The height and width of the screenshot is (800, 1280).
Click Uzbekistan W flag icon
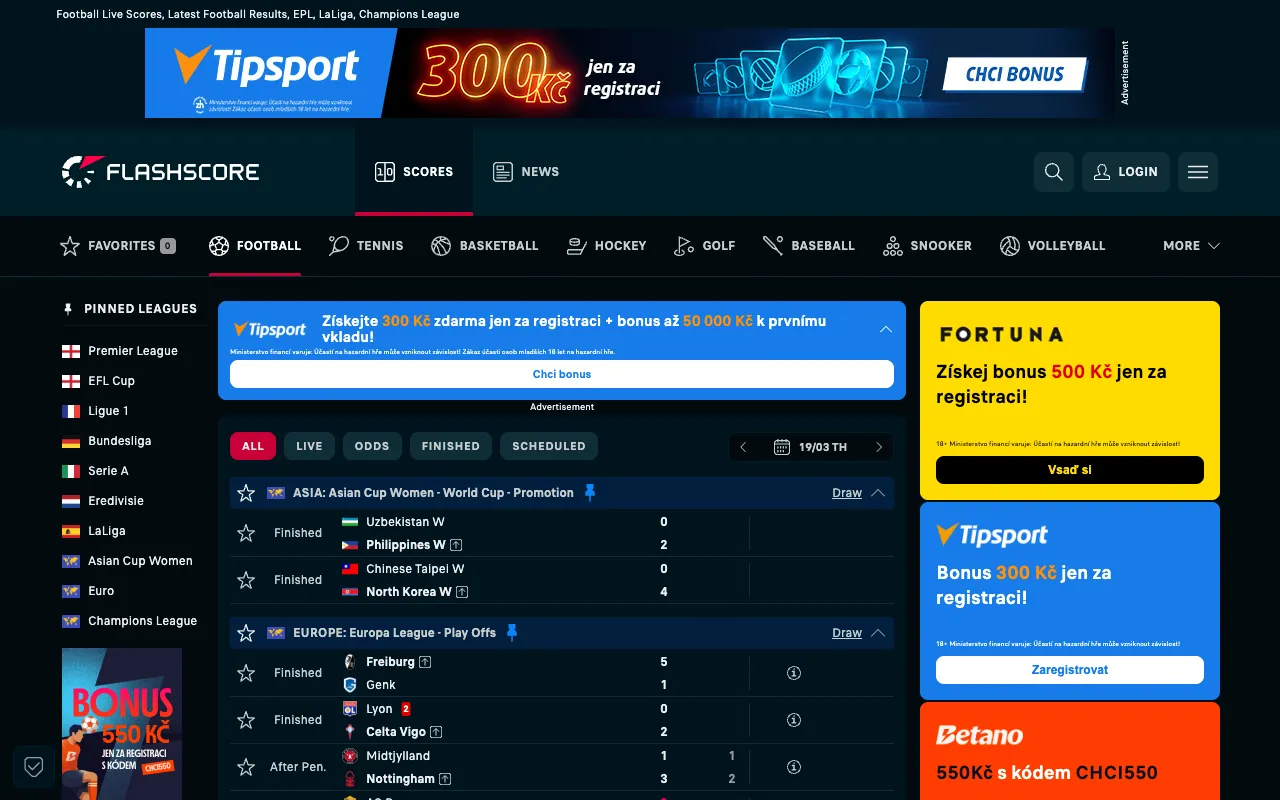click(x=350, y=522)
